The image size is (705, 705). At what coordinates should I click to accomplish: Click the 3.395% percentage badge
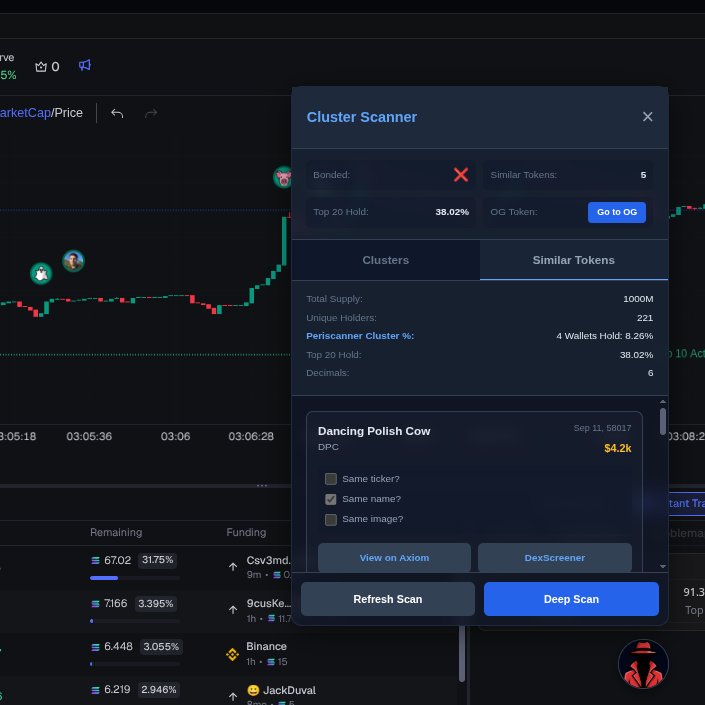(x=156, y=603)
